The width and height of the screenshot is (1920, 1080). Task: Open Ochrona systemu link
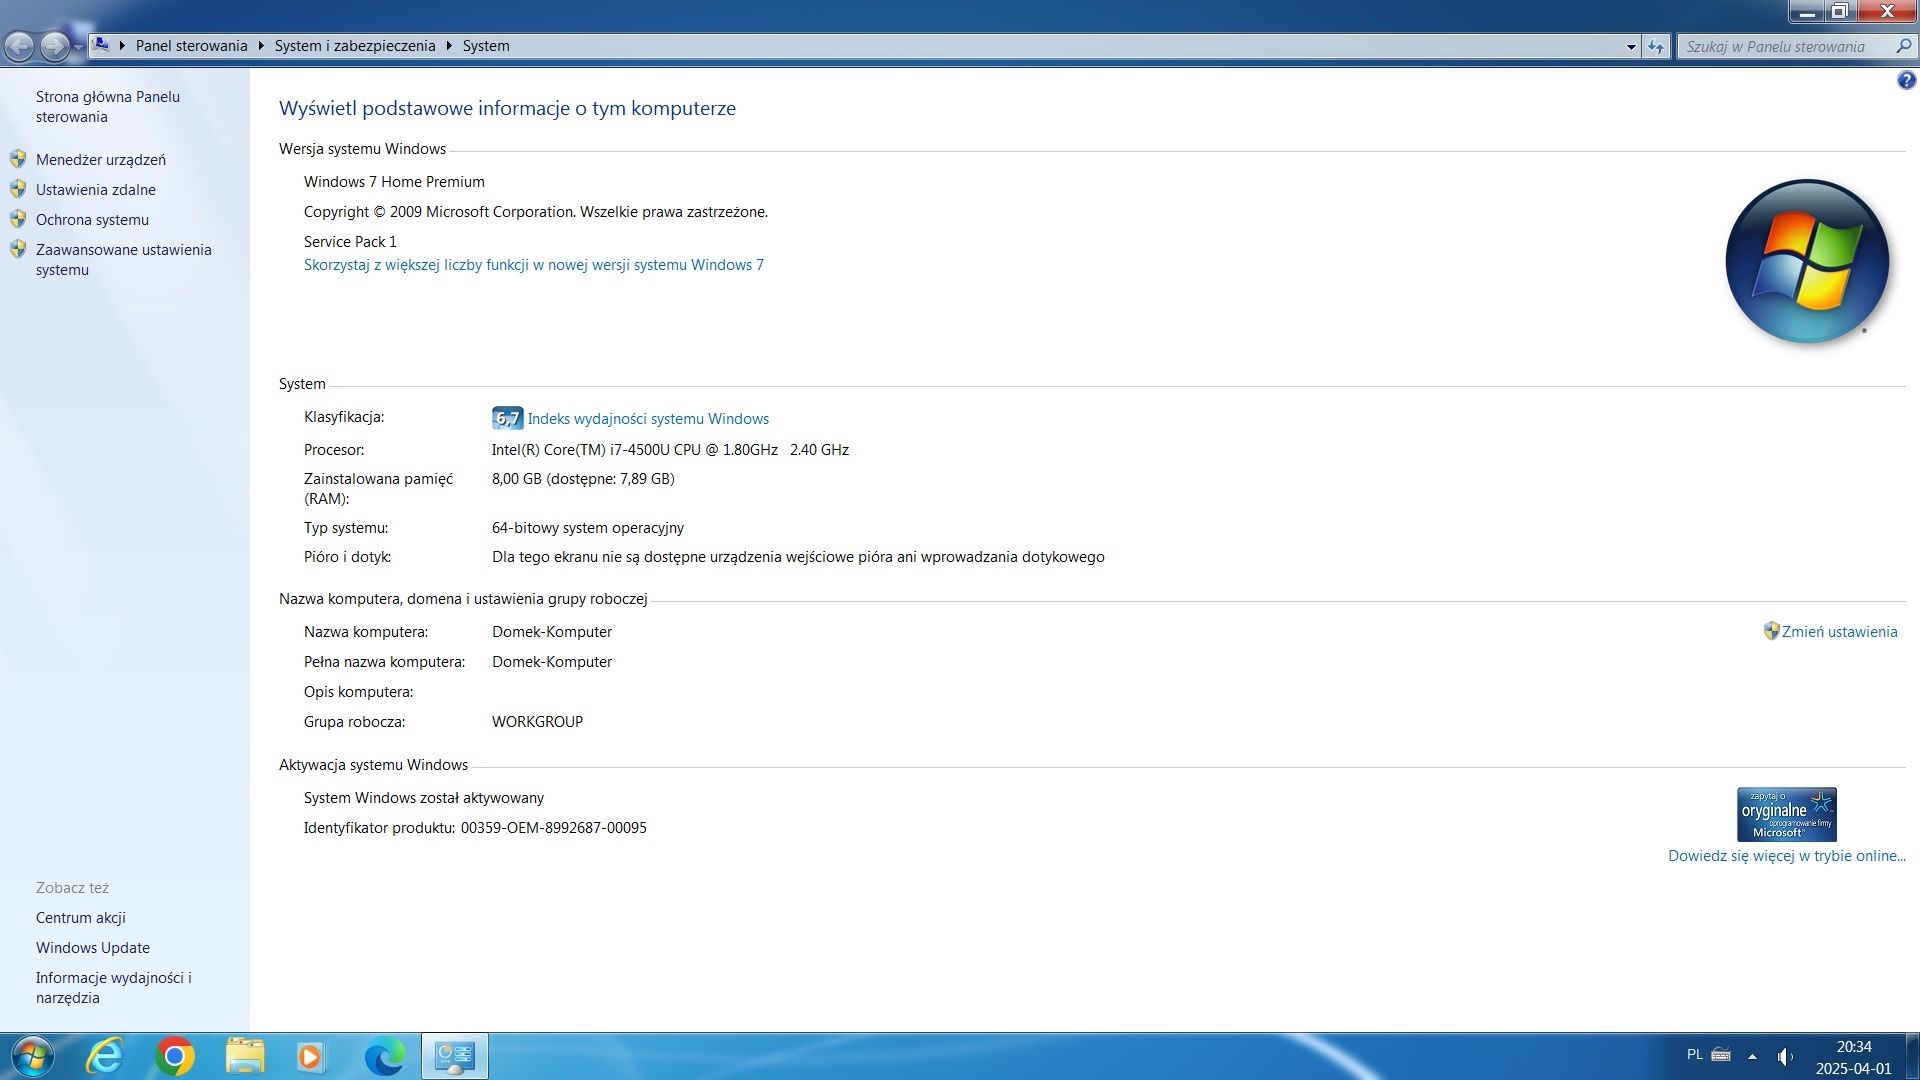pyautogui.click(x=92, y=220)
